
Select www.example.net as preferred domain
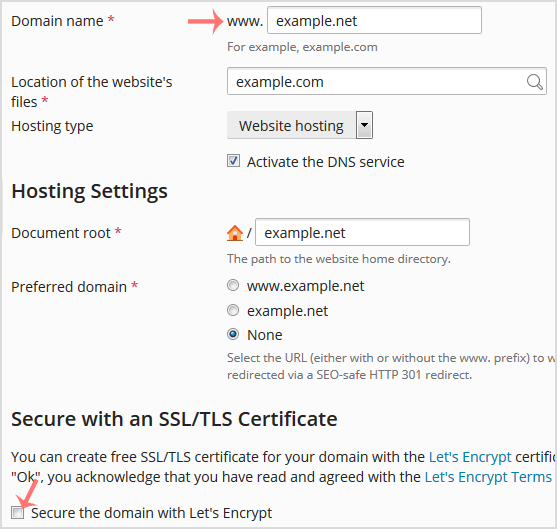click(233, 285)
